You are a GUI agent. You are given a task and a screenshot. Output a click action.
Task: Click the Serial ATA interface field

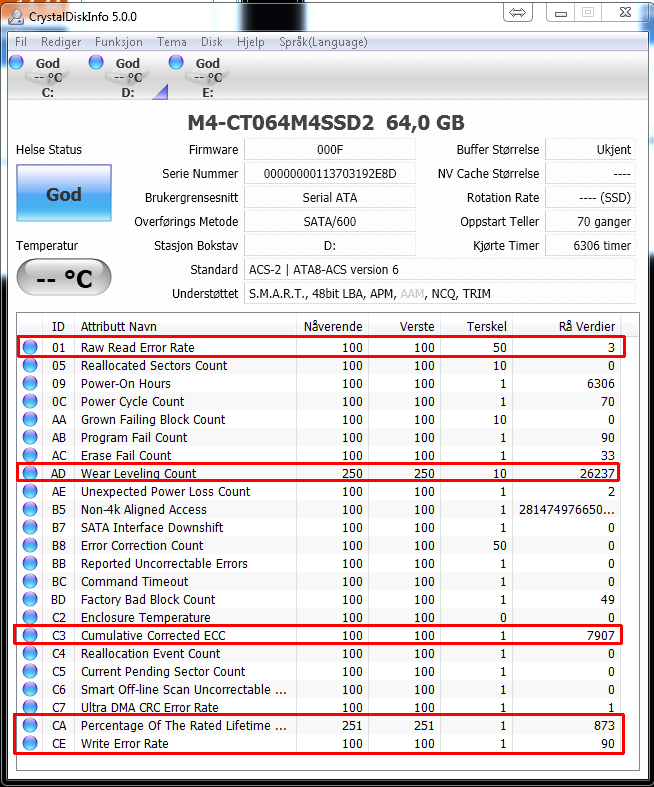pos(330,198)
